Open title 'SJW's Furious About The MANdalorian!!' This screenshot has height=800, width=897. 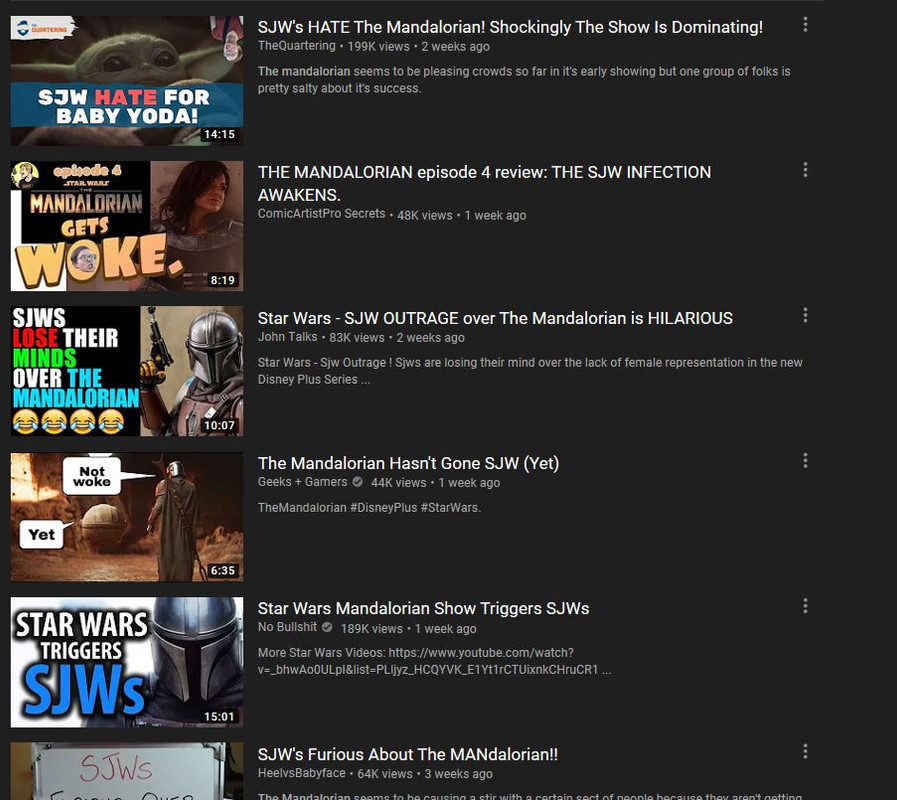(407, 754)
